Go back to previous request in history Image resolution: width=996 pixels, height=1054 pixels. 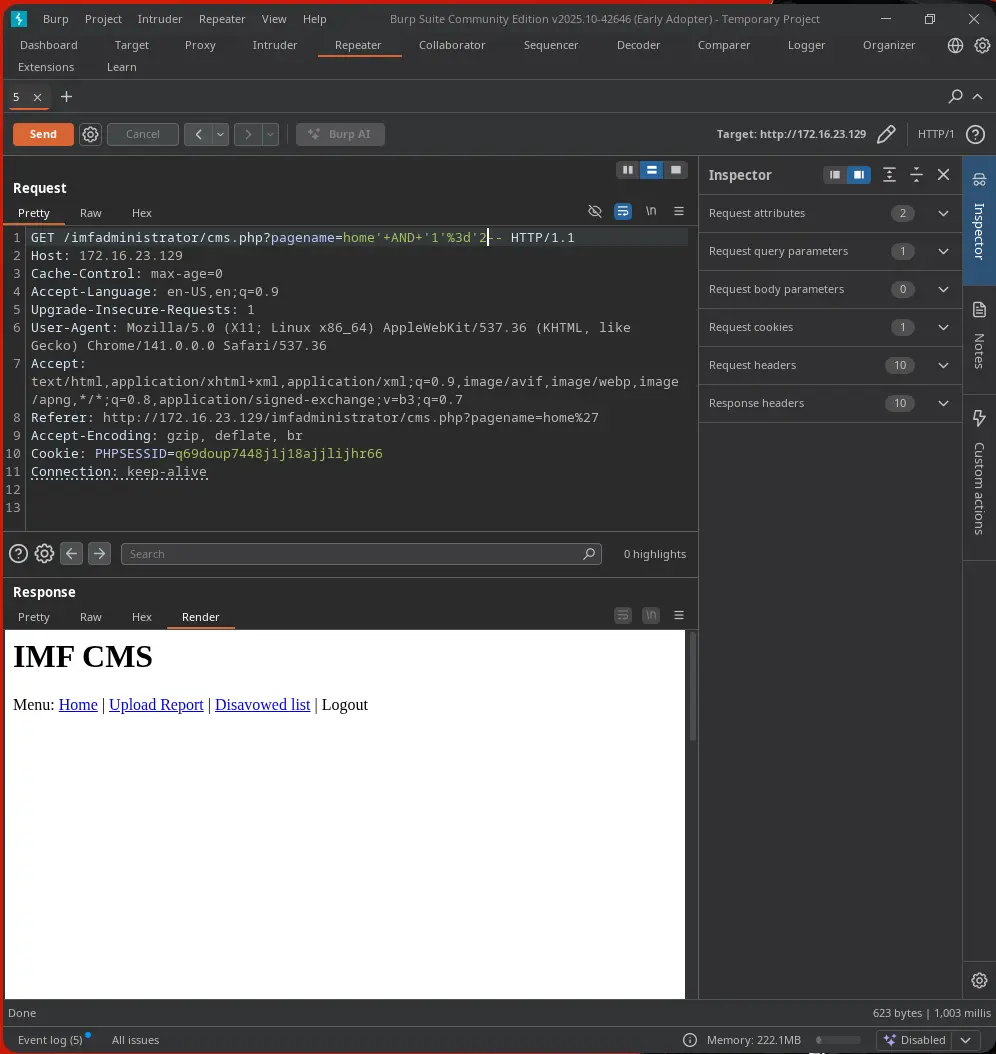tap(198, 134)
